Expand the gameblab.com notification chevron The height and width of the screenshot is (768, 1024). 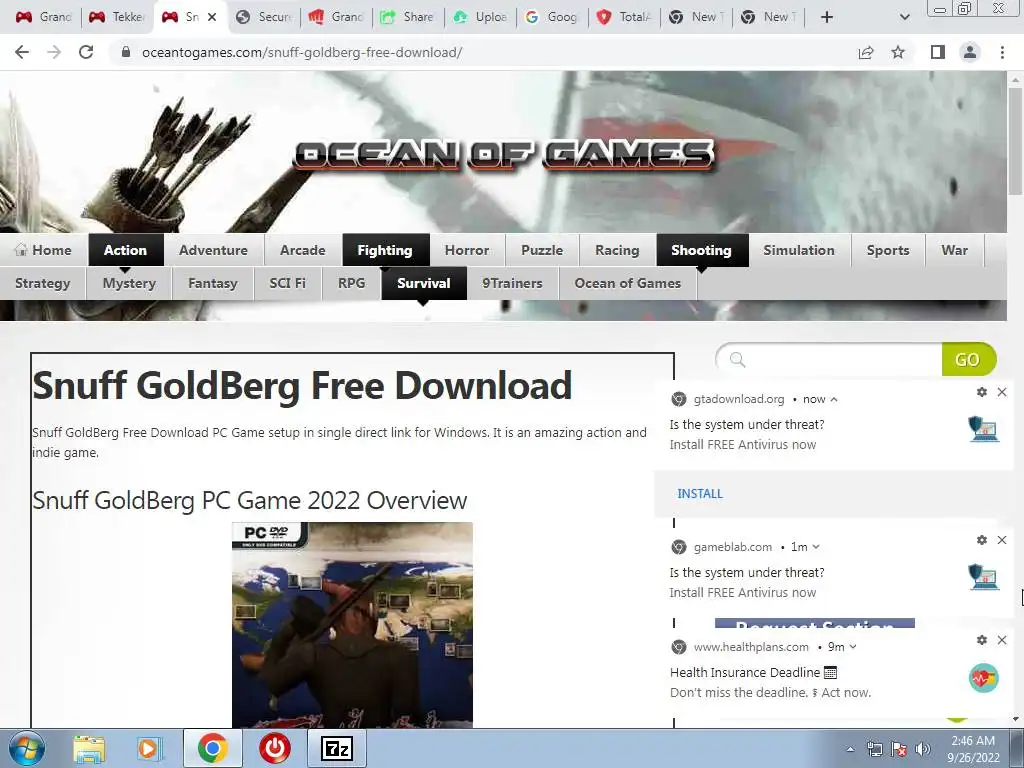pos(816,547)
